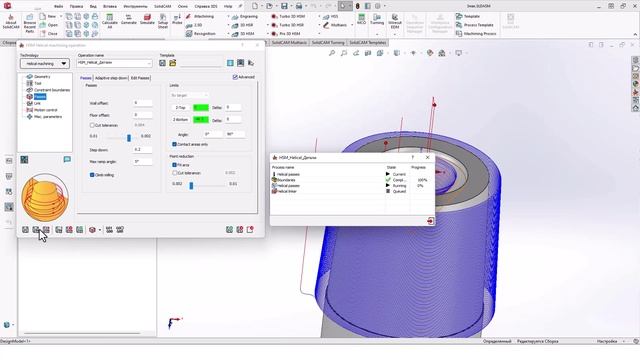Select Tool in the operation tree
The image size is (640, 360).
(38, 83)
